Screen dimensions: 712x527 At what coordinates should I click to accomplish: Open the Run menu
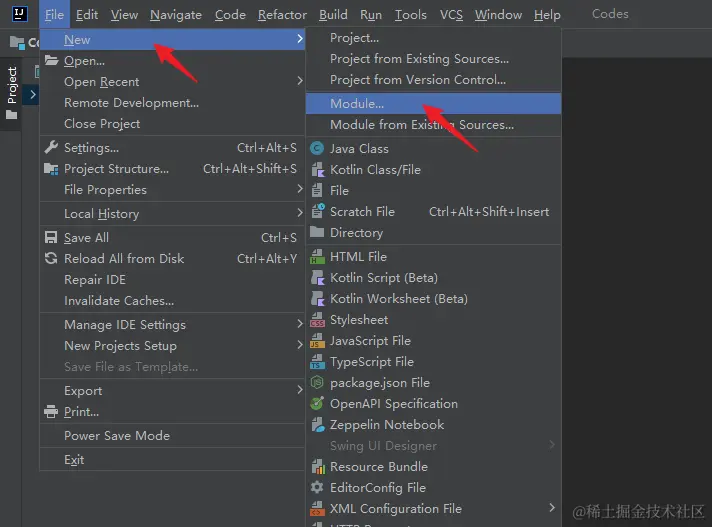tap(371, 15)
